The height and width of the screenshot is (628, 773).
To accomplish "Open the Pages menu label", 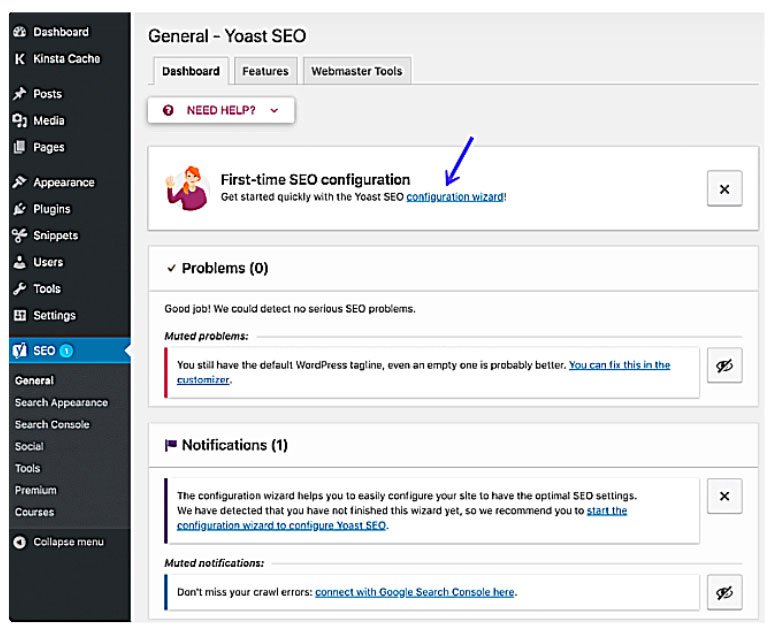I will [x=49, y=147].
